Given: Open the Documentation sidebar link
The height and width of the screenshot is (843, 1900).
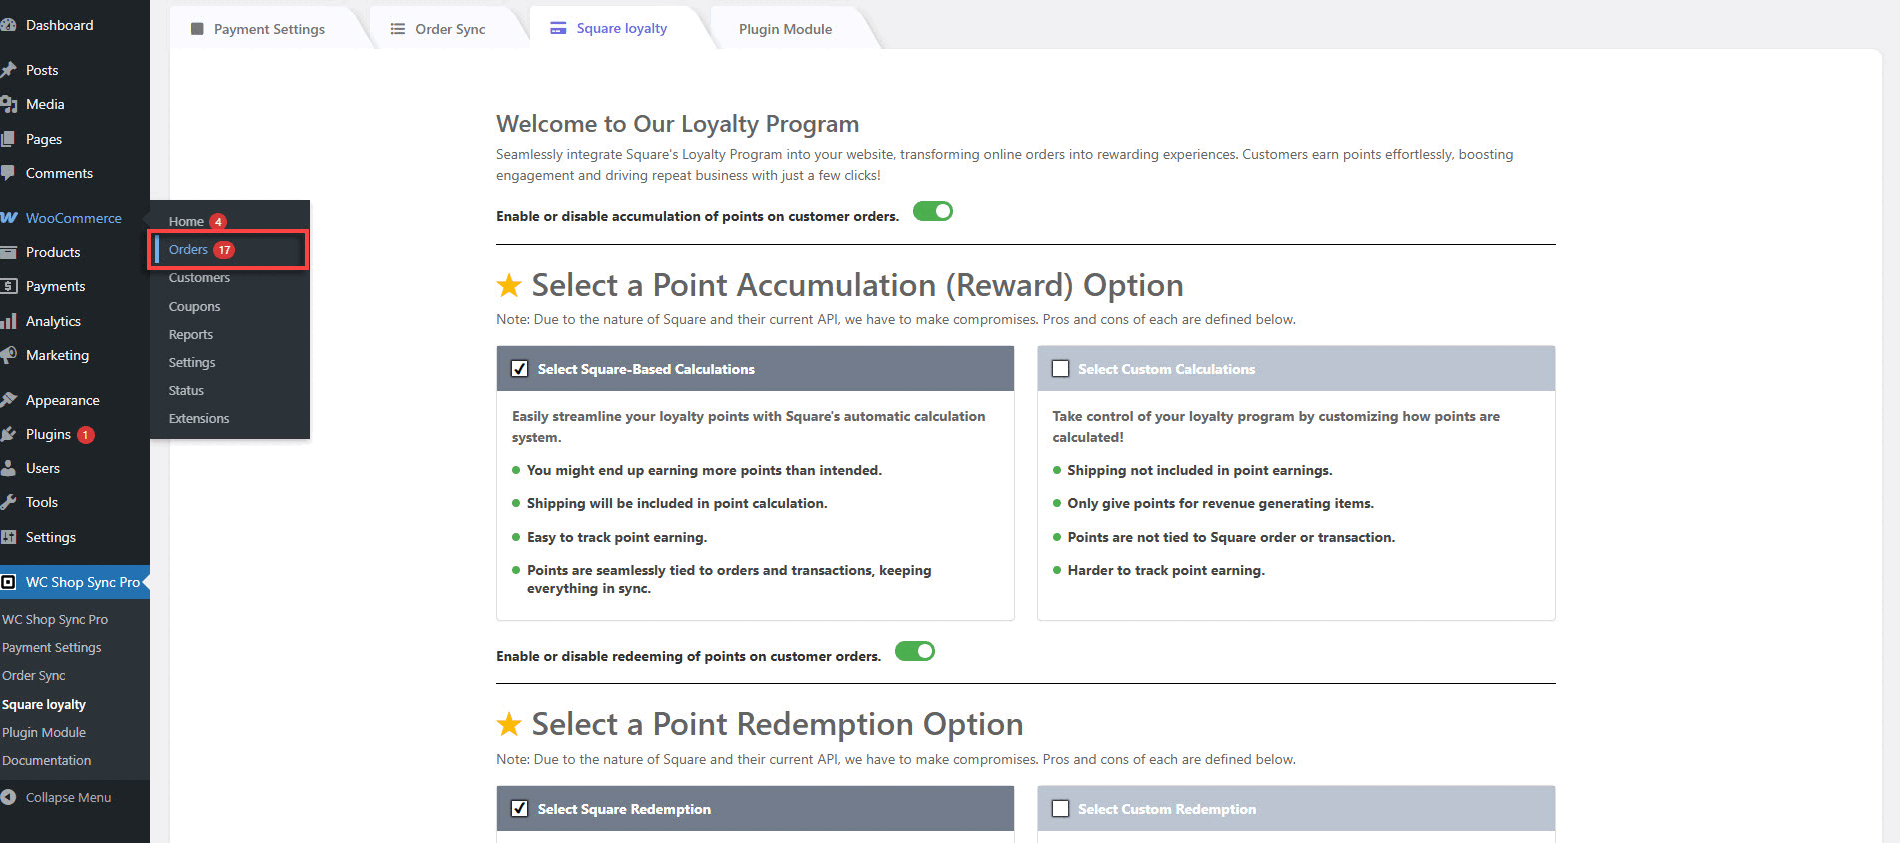Looking at the screenshot, I should tap(46, 760).
